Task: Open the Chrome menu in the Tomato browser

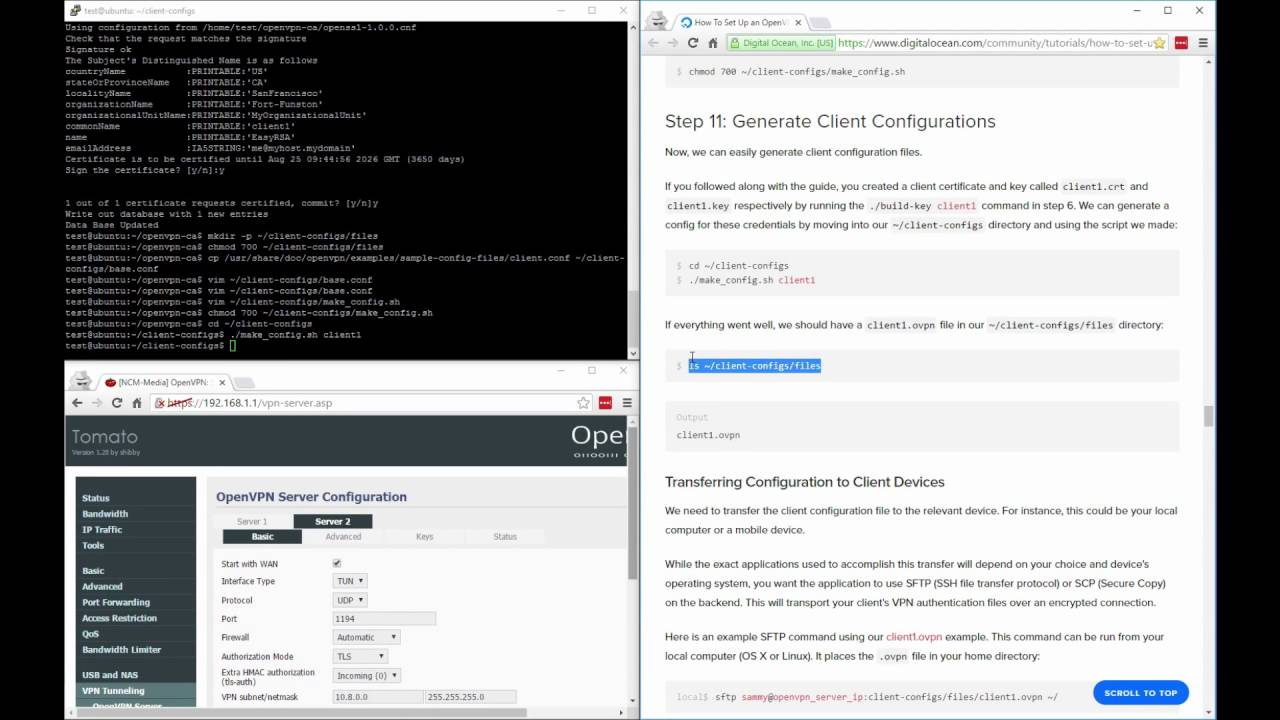Action: [627, 402]
